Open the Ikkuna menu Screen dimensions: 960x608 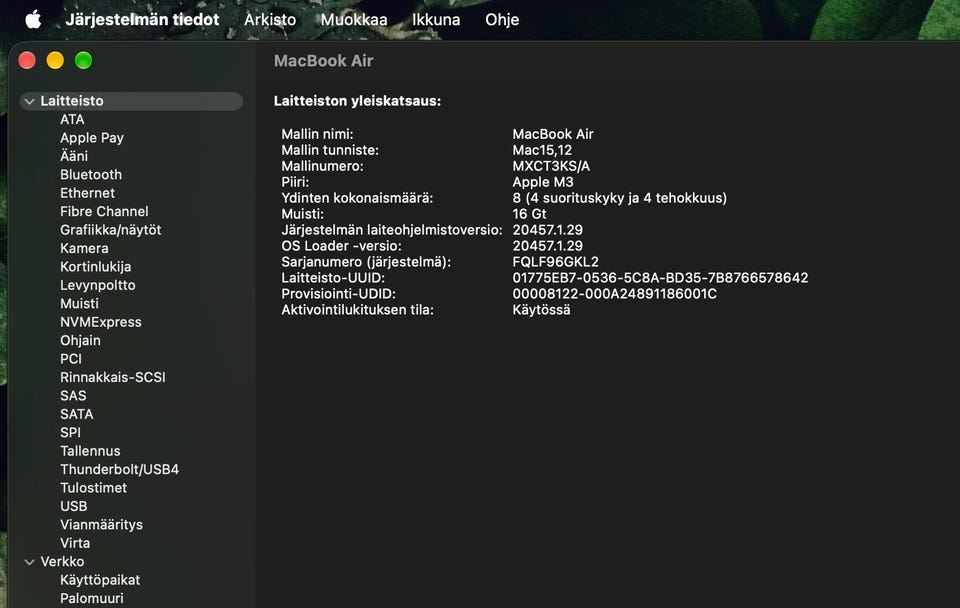pos(436,20)
